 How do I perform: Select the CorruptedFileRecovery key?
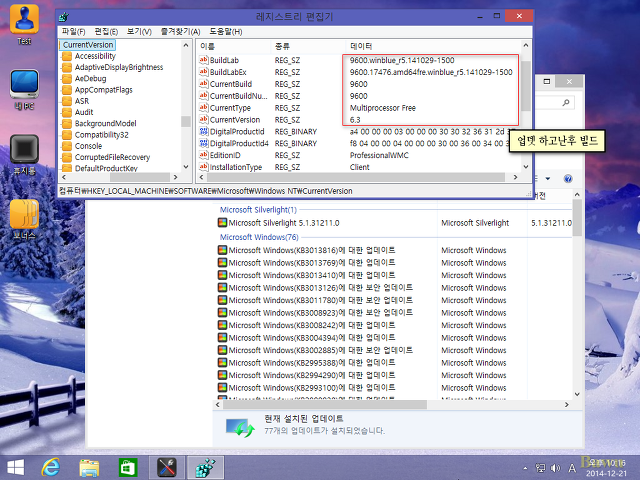click(112, 157)
